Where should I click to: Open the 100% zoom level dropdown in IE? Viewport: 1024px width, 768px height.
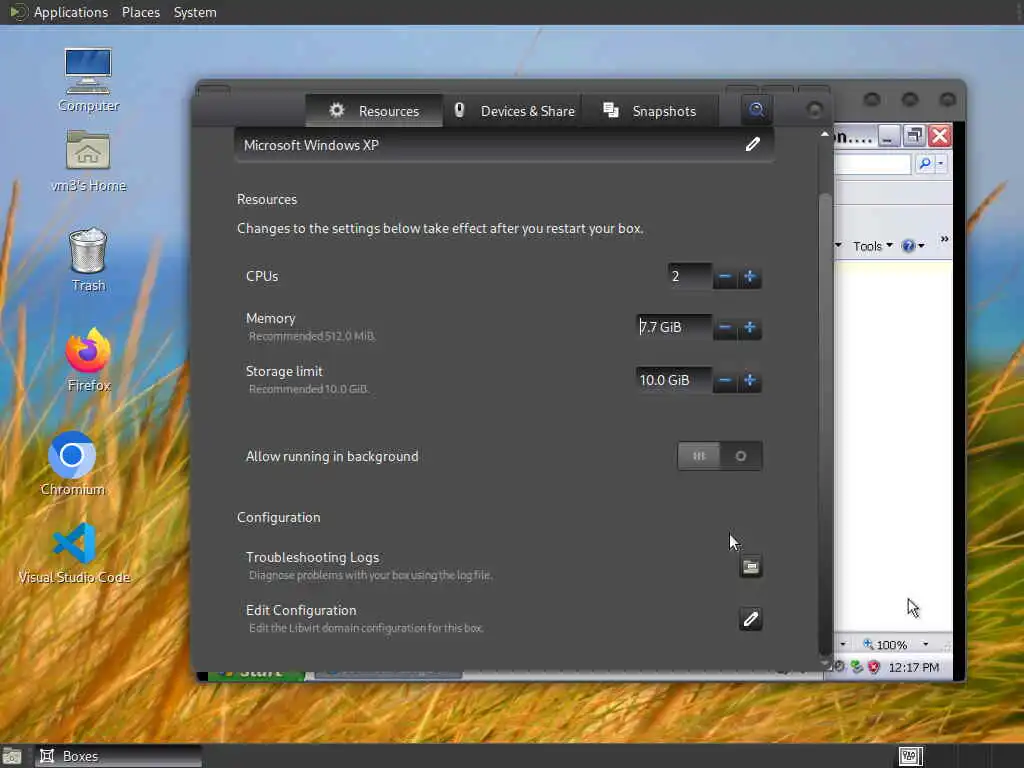(x=925, y=645)
